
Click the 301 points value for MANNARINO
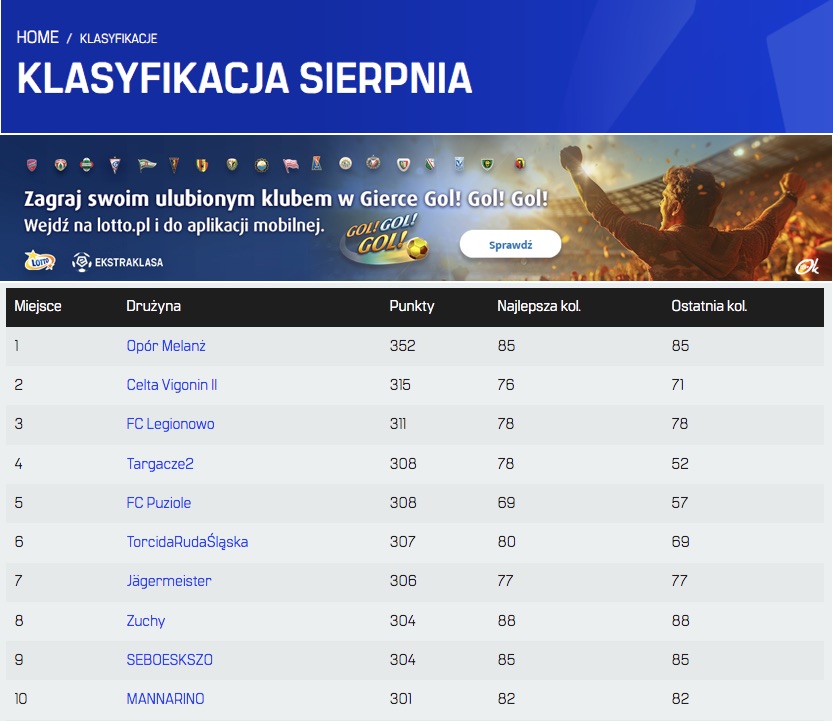[x=401, y=699]
